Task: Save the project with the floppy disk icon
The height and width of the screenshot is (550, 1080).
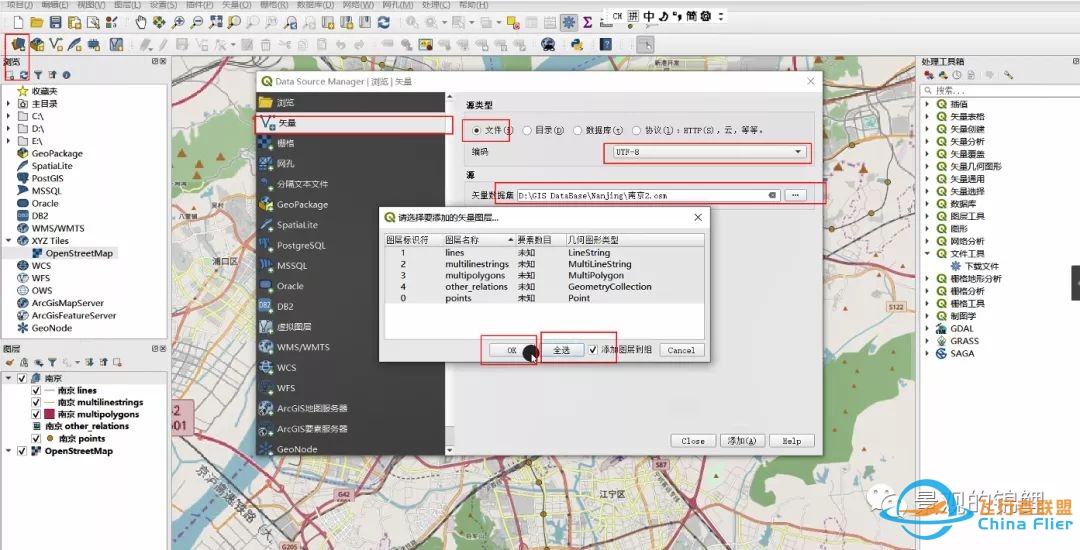Action: pyautogui.click(x=55, y=23)
